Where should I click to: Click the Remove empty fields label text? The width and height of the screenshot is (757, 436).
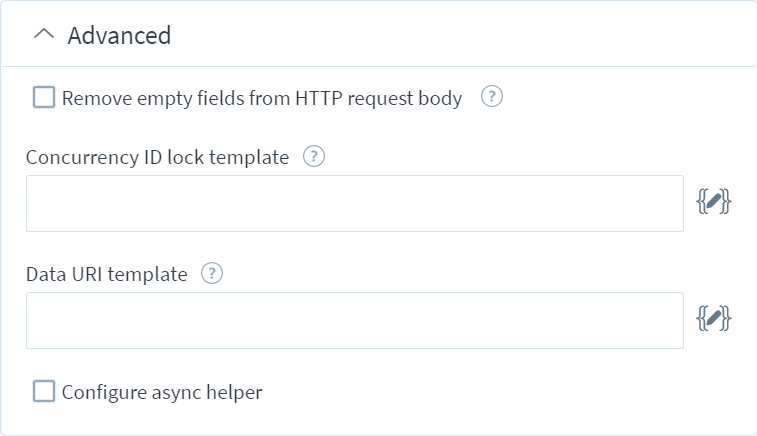tap(262, 98)
